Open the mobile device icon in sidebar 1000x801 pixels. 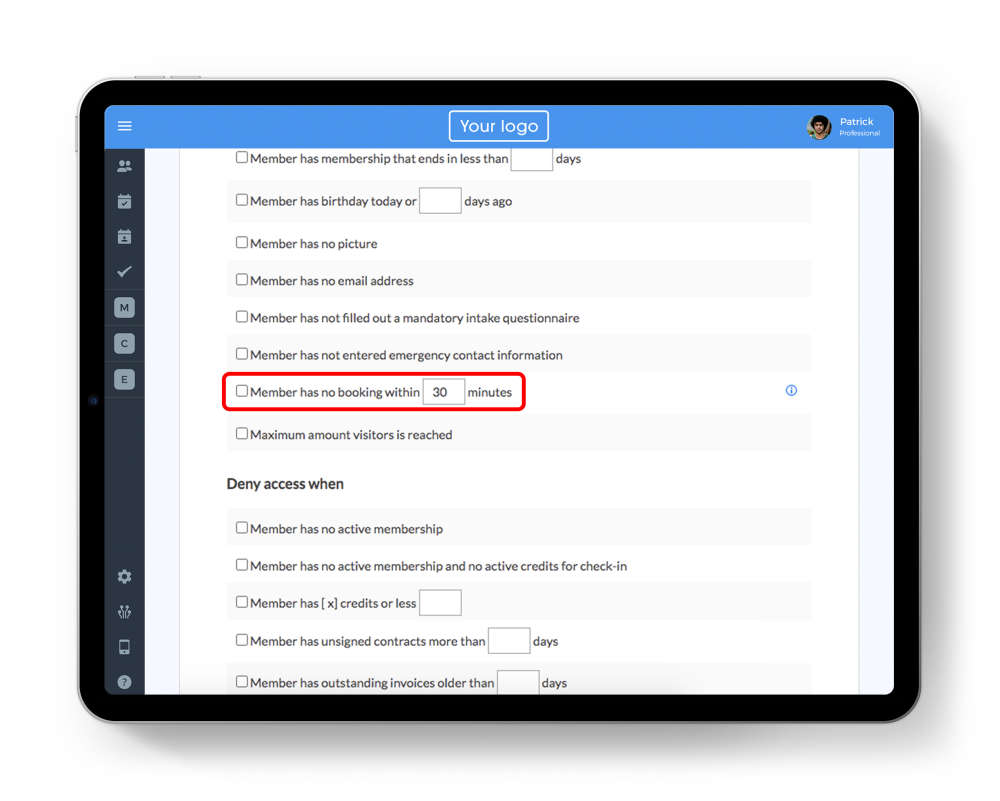tap(124, 647)
